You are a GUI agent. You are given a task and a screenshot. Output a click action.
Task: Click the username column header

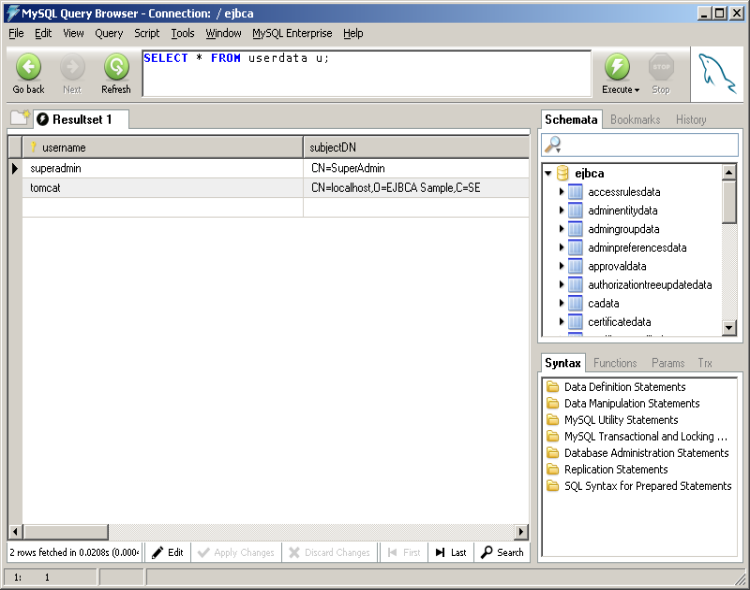[x=162, y=147]
